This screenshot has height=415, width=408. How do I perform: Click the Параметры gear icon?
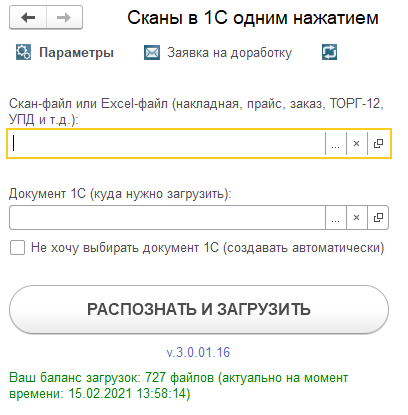tap(23, 52)
